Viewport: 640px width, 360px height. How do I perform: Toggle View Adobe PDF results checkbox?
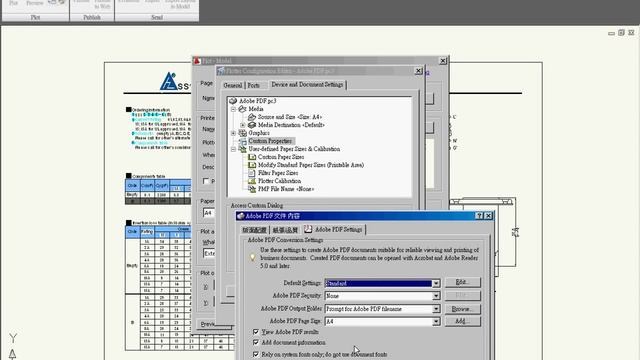click(x=256, y=332)
